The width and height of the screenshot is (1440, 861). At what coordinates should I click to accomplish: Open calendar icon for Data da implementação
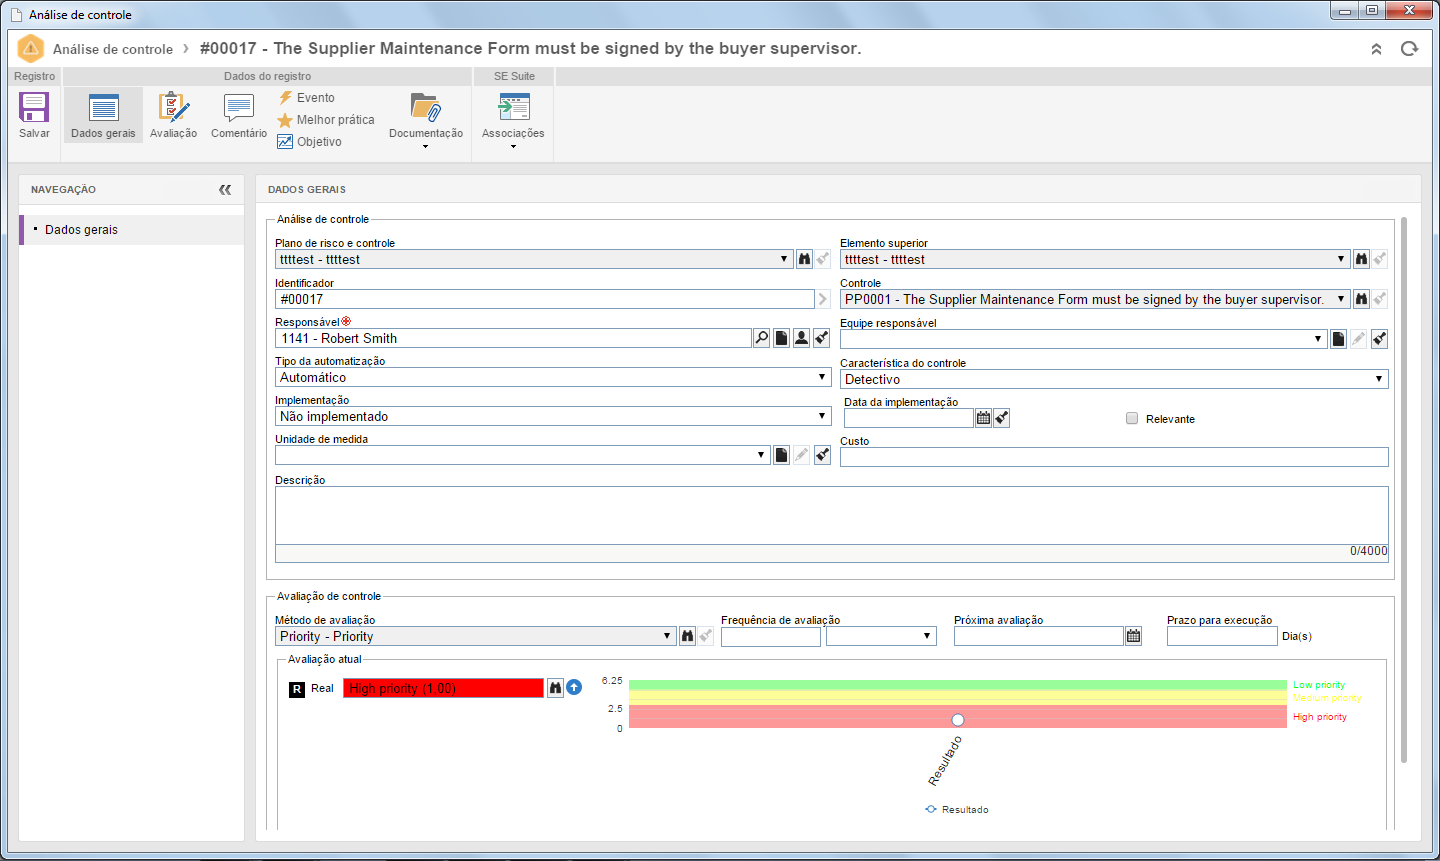(984, 418)
